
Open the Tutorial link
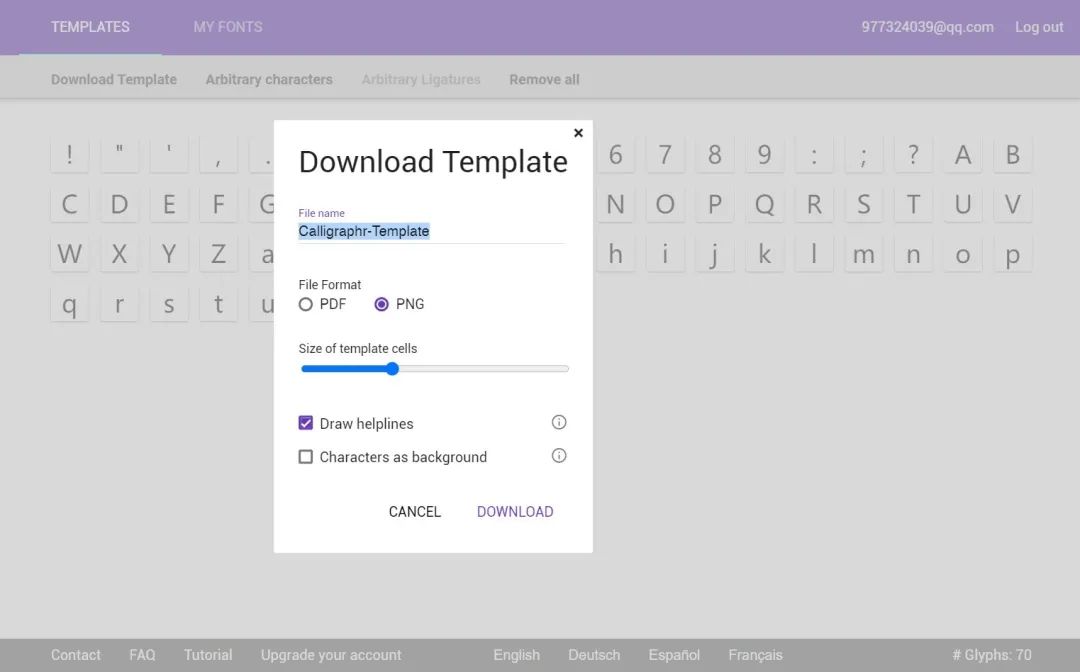[208, 655]
